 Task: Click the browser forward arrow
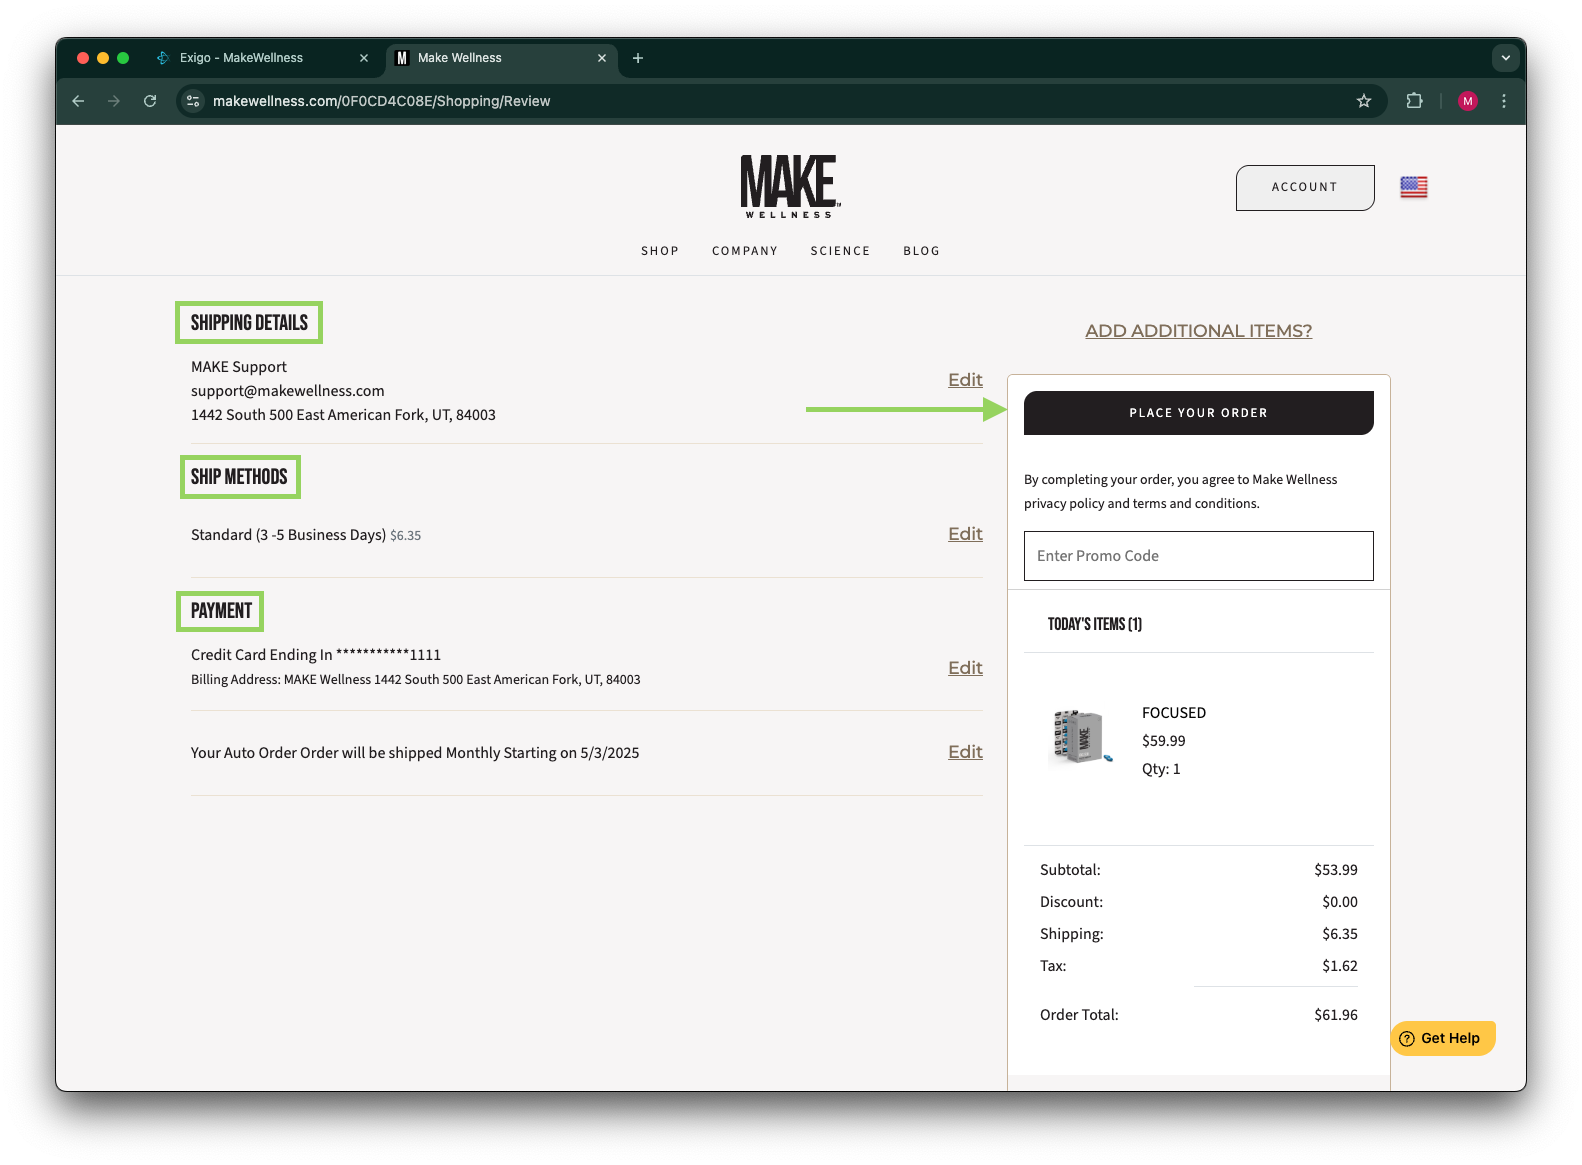point(114,101)
